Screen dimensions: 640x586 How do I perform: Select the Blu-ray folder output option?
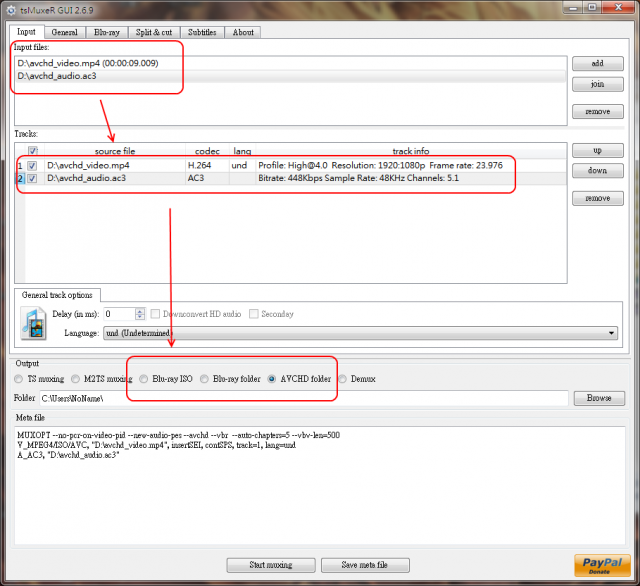204,379
